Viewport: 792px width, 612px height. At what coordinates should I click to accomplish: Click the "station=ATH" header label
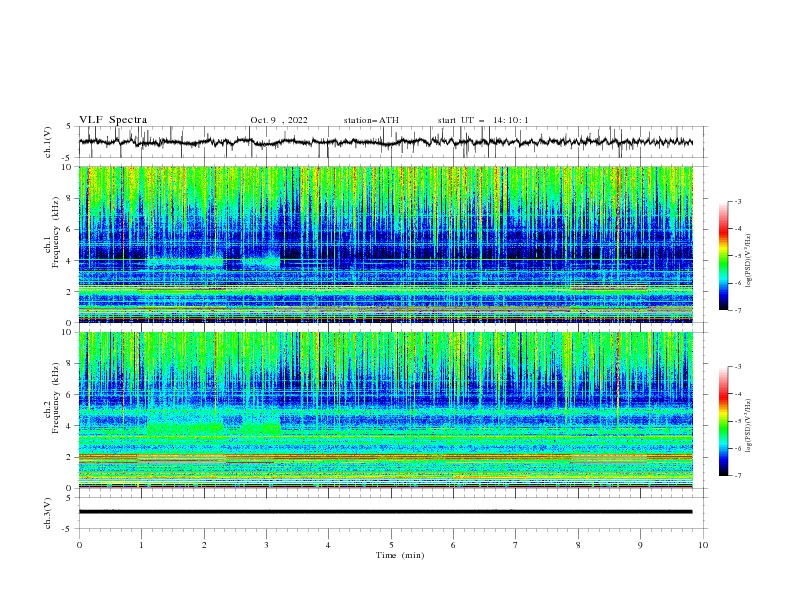[371, 120]
